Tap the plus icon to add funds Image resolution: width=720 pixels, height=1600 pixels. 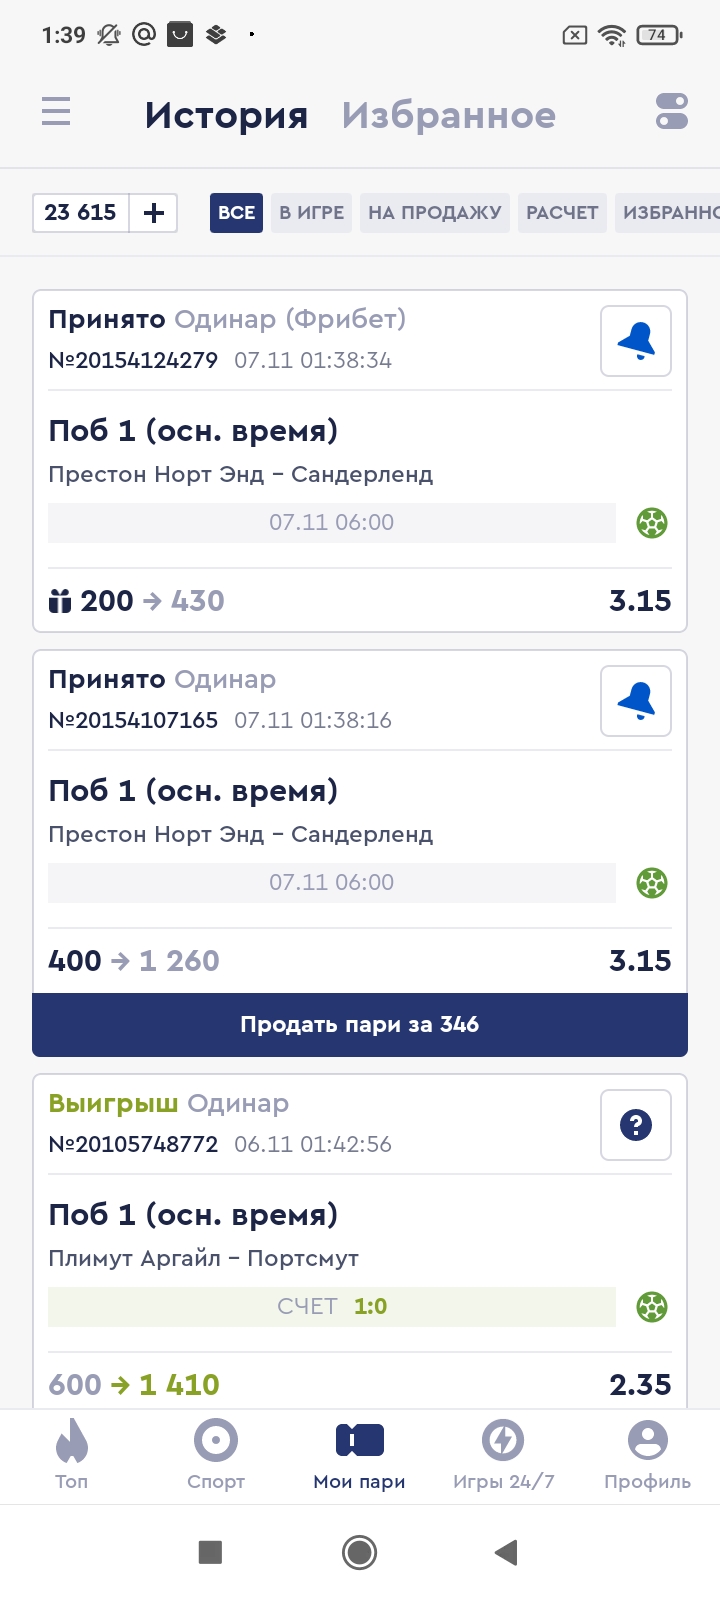154,213
